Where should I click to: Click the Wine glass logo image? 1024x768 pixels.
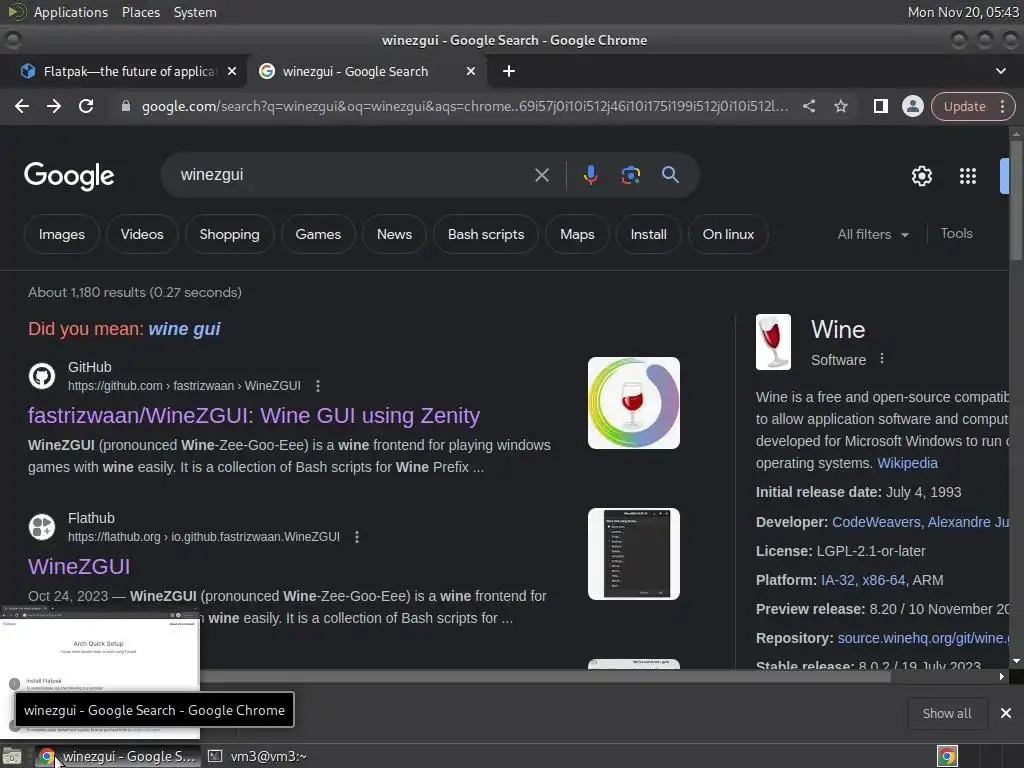coord(773,342)
